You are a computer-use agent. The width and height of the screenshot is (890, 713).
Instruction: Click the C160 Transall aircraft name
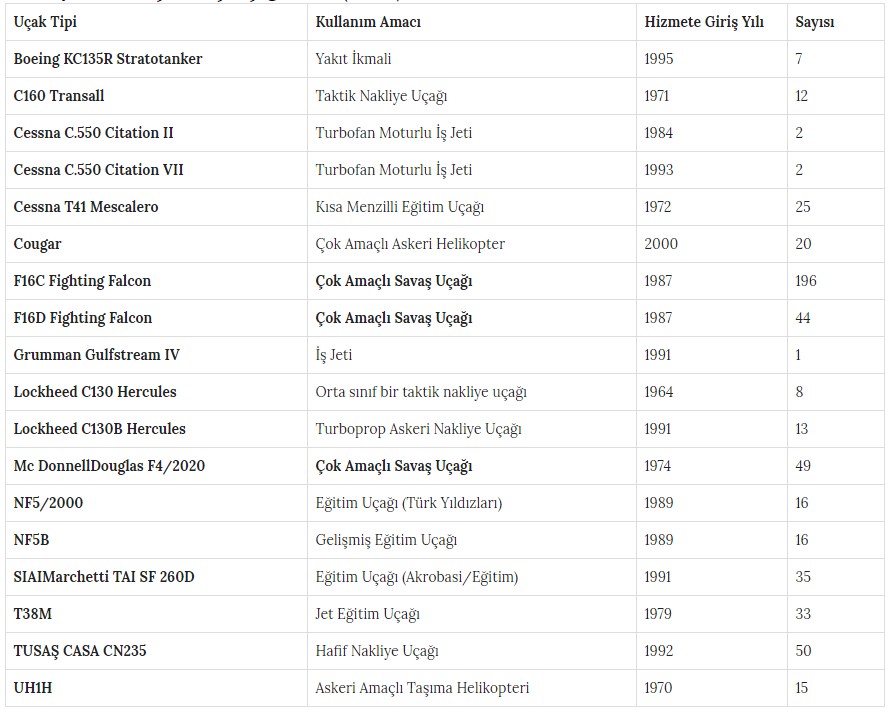[59, 96]
